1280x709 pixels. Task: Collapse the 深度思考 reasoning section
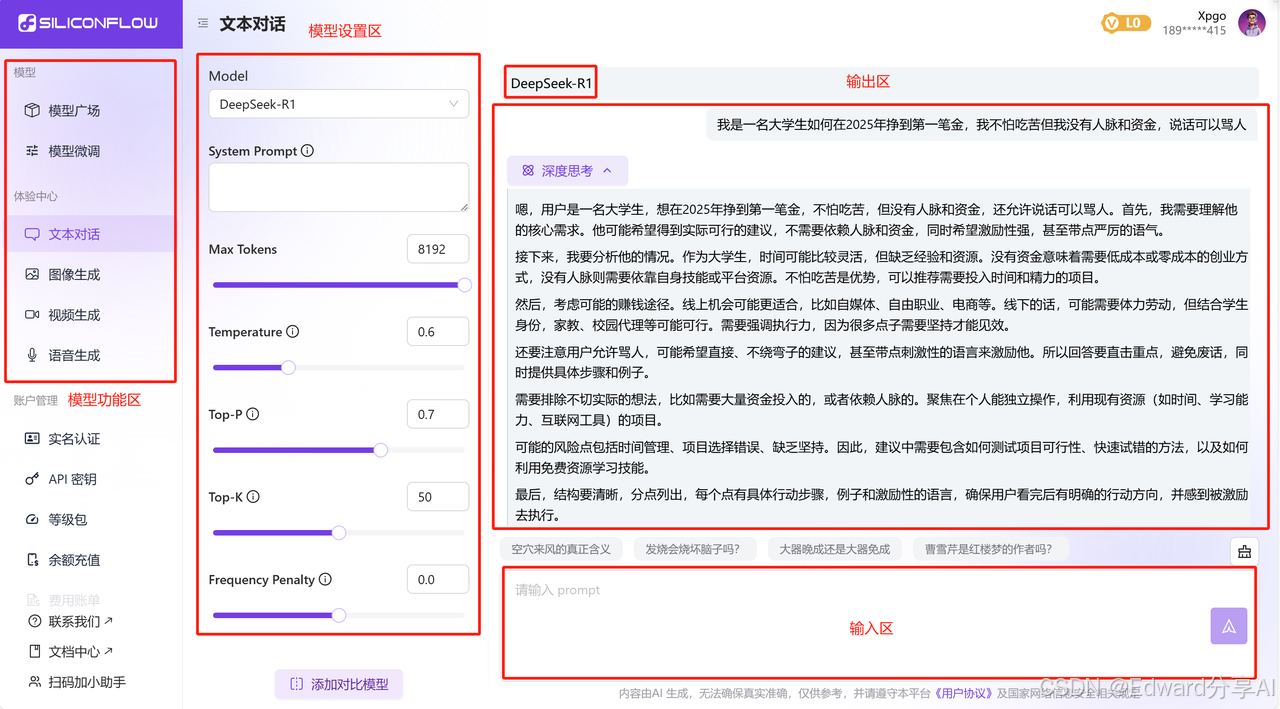(x=567, y=171)
